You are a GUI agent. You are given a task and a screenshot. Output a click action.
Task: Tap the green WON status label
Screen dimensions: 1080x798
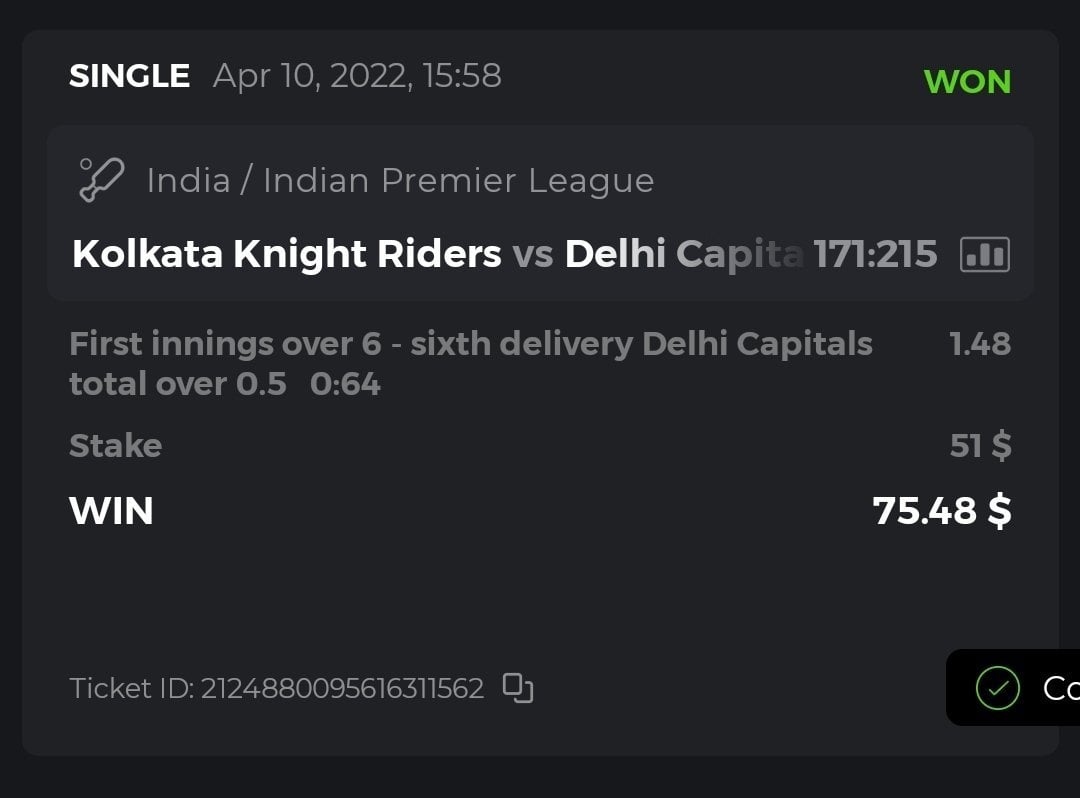967,82
